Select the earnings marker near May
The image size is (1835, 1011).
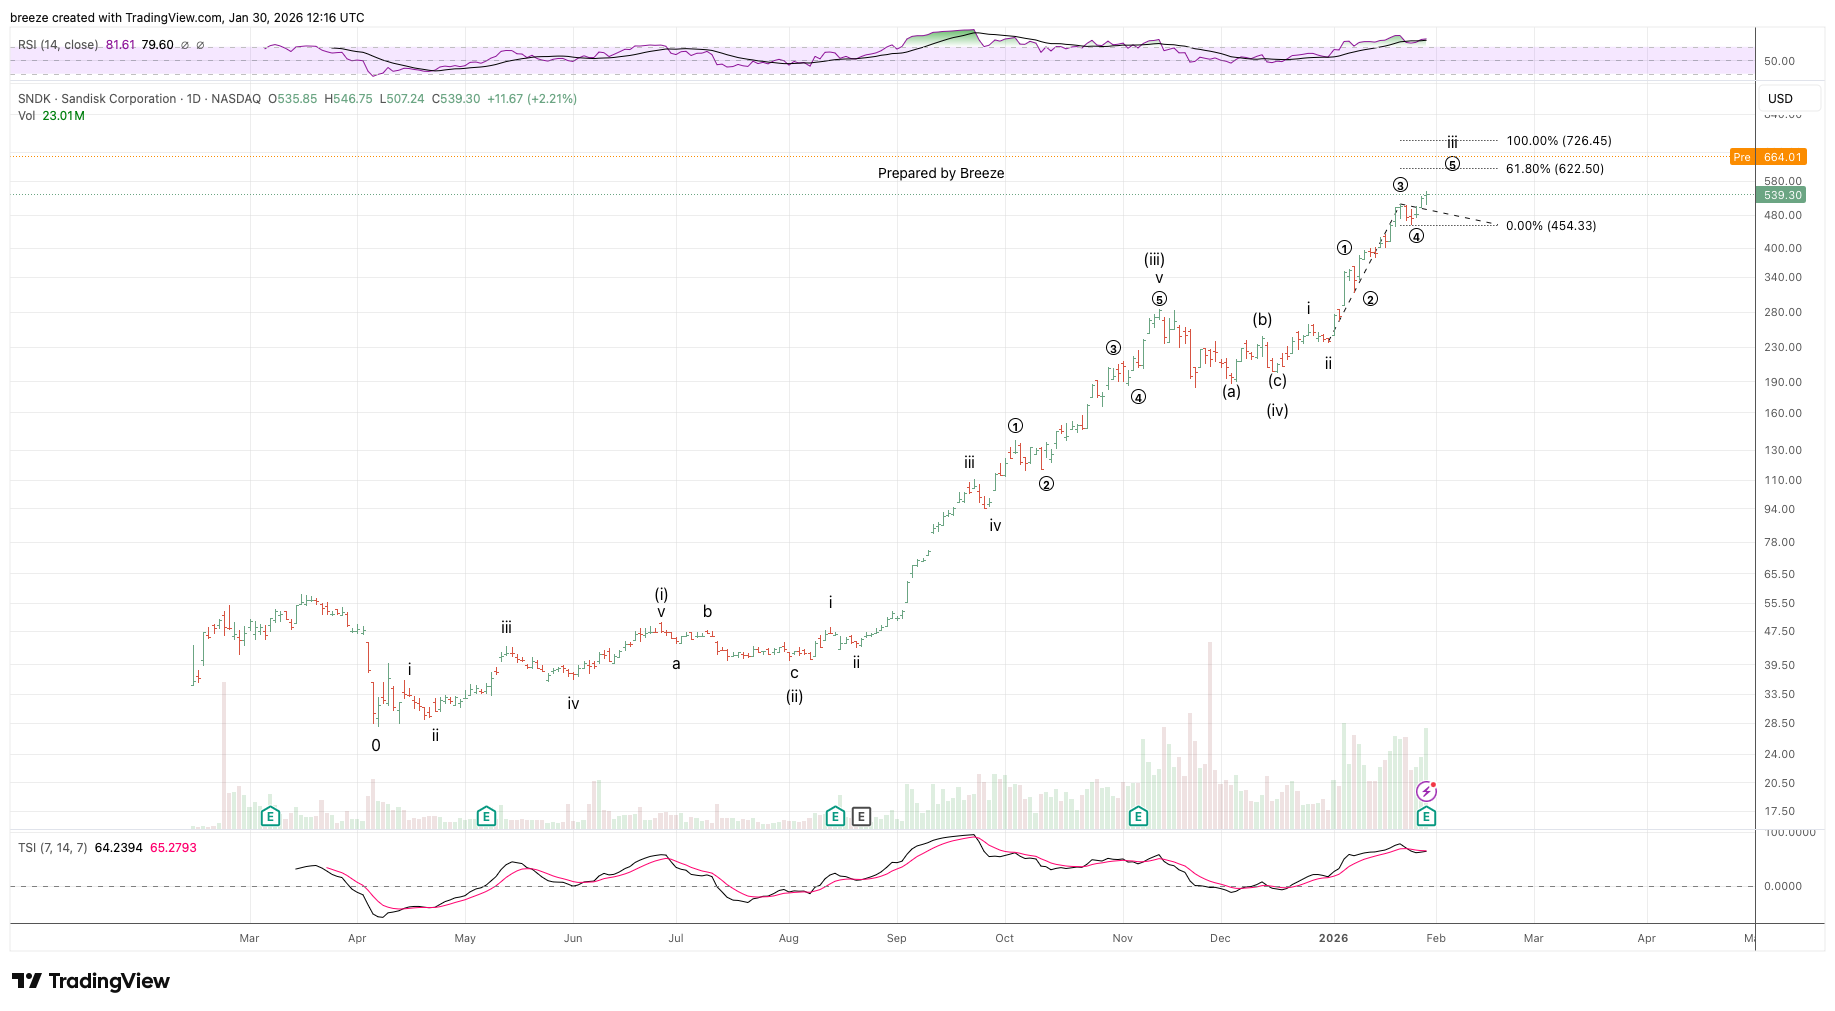click(486, 817)
